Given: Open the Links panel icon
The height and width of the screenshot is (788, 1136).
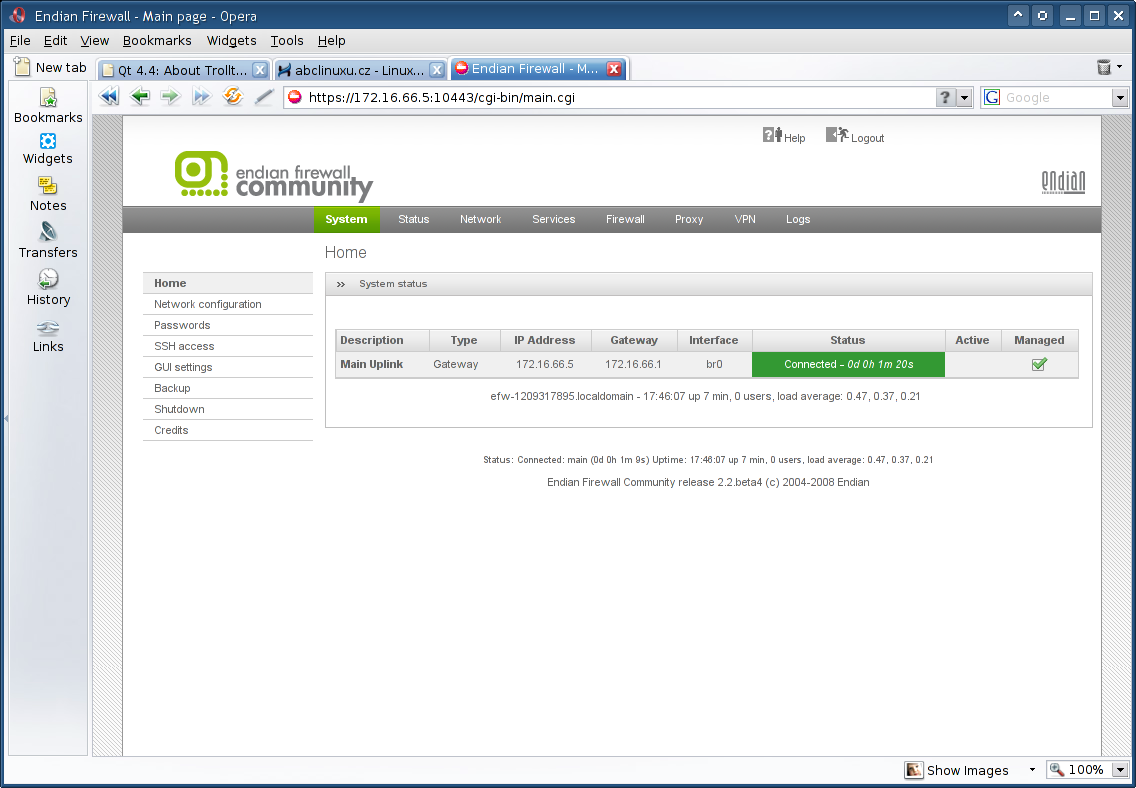Looking at the screenshot, I should point(48,328).
